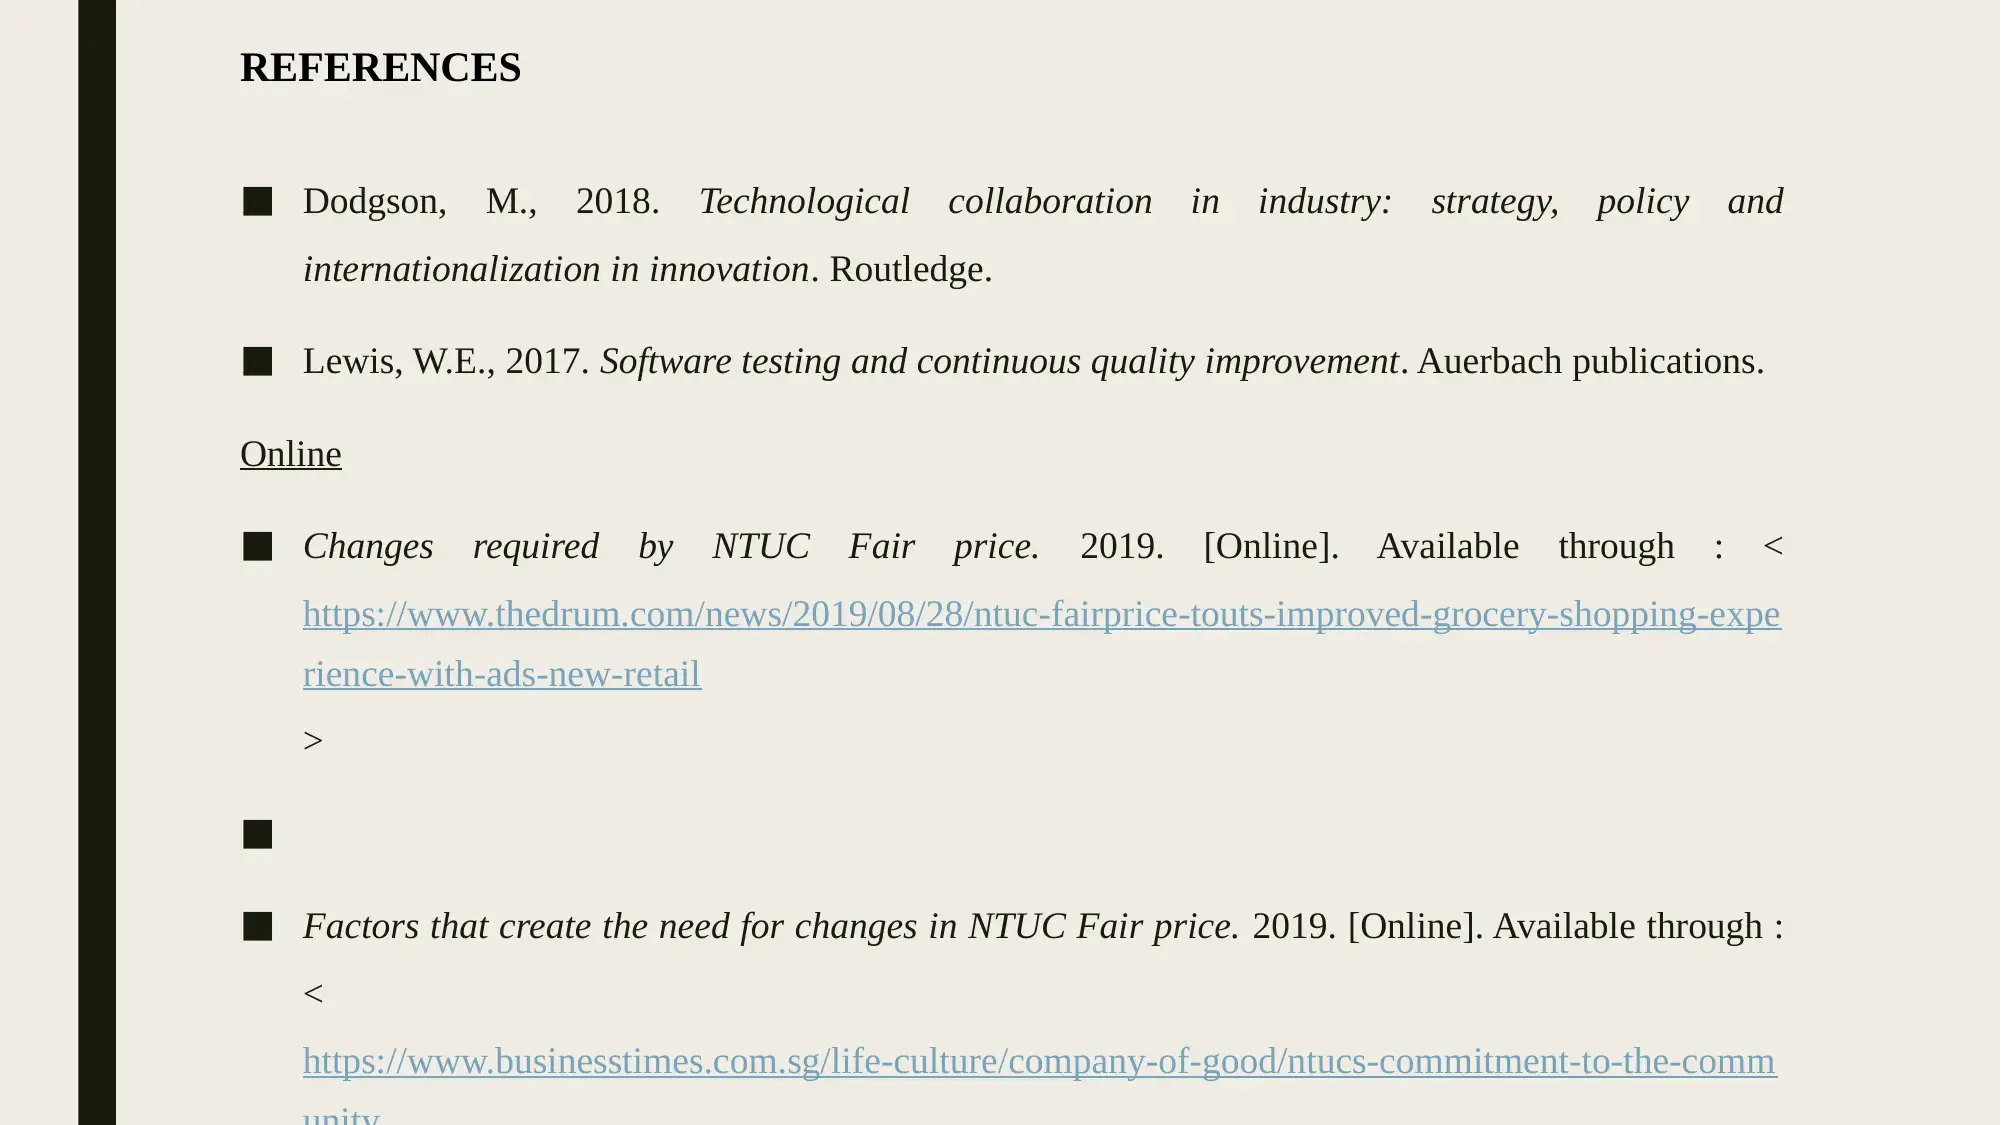Click the businesstimes.com.sg hyperlink
This screenshot has width=2001, height=1125.
point(1038,1060)
